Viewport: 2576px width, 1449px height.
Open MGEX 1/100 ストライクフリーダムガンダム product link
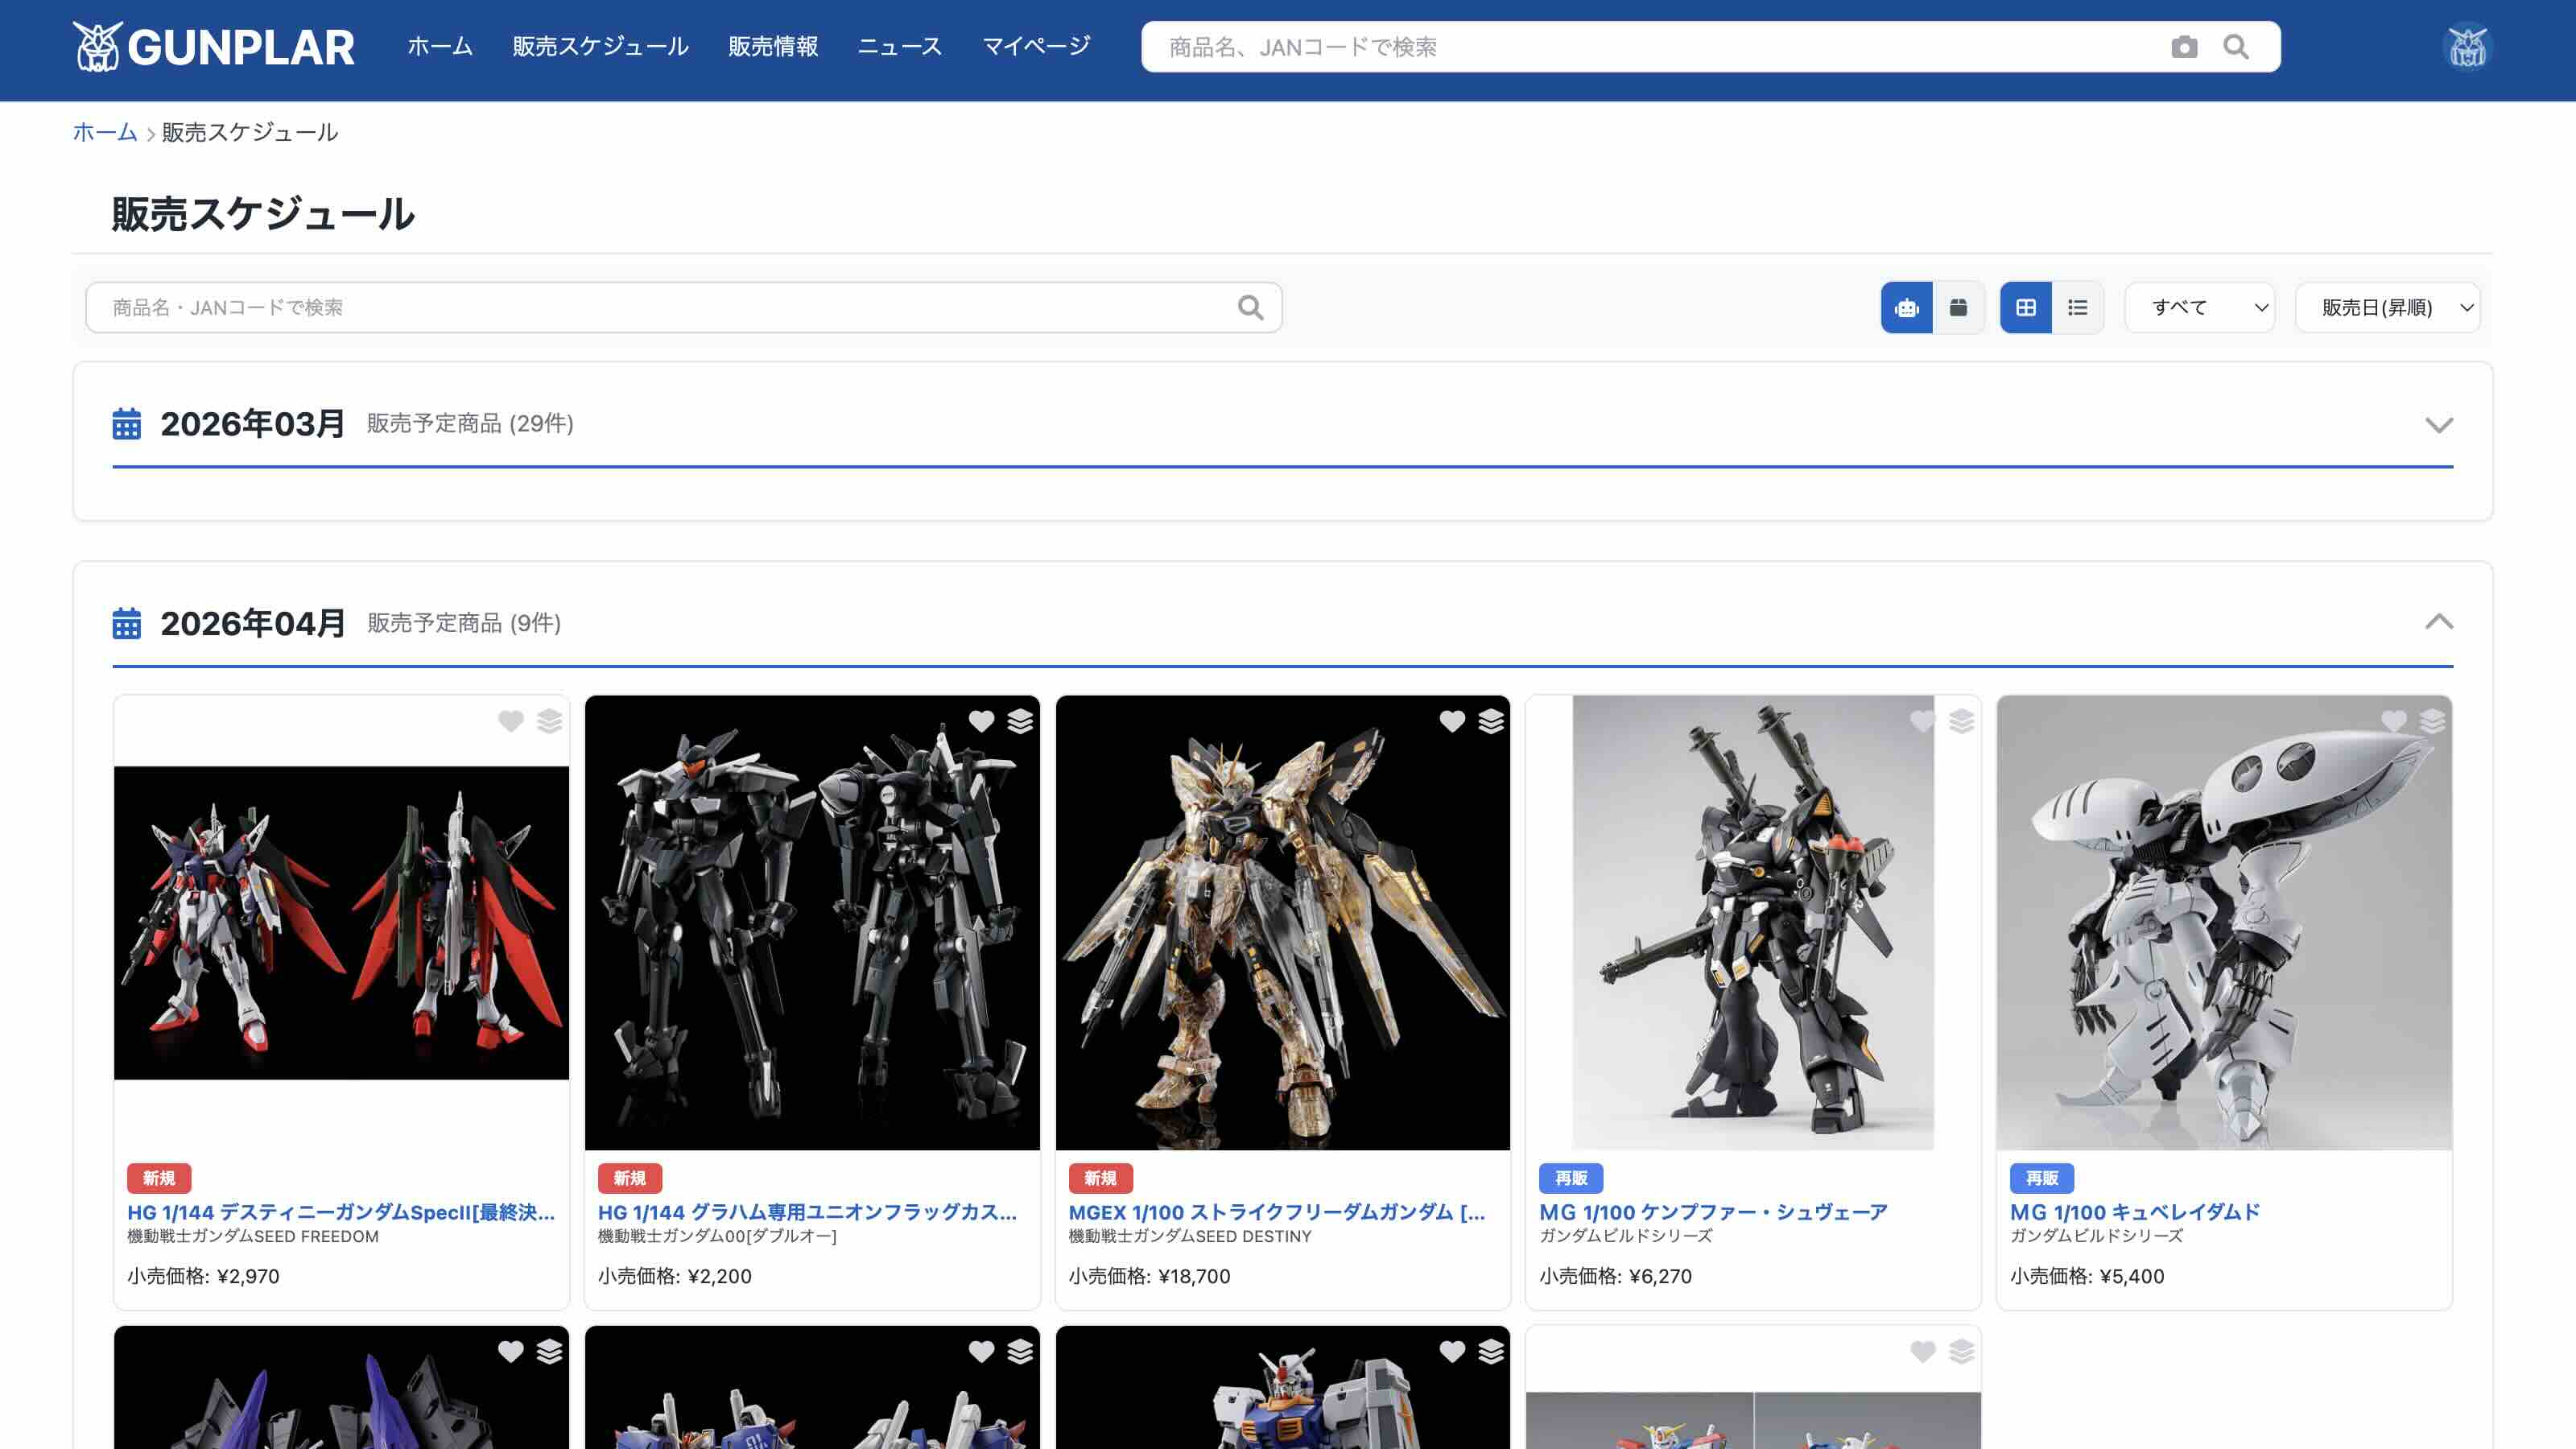click(x=1277, y=1212)
